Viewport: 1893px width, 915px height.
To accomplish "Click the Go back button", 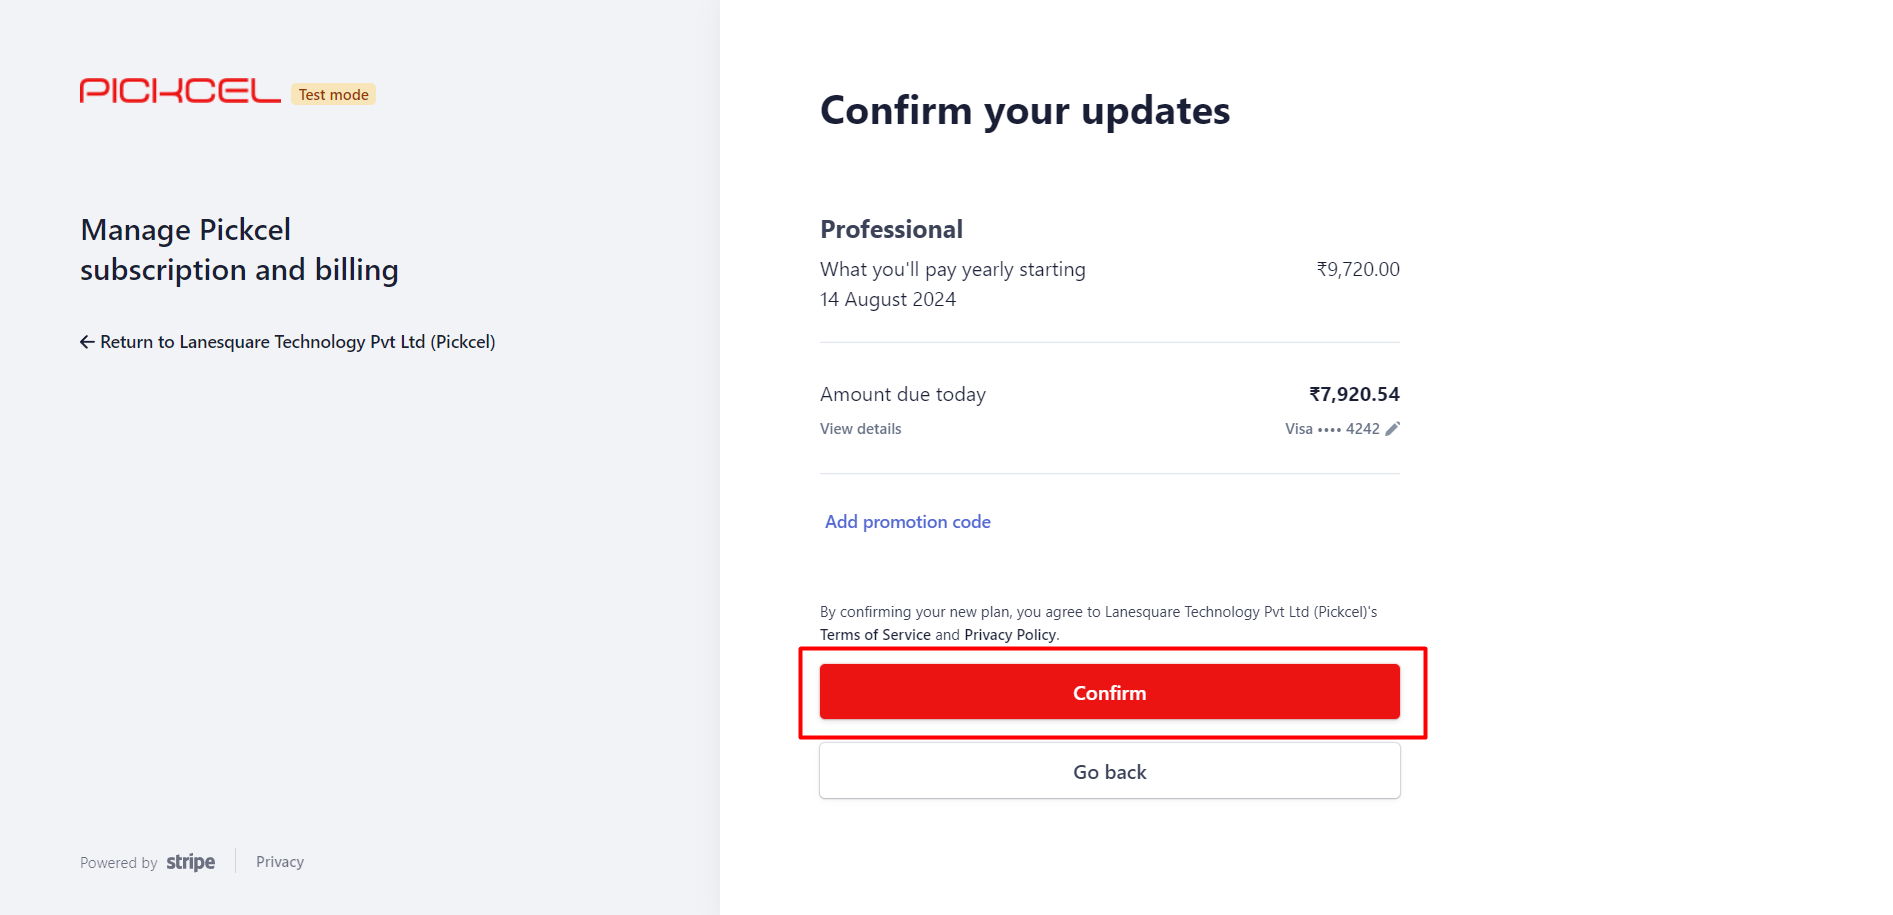I will (1110, 771).
